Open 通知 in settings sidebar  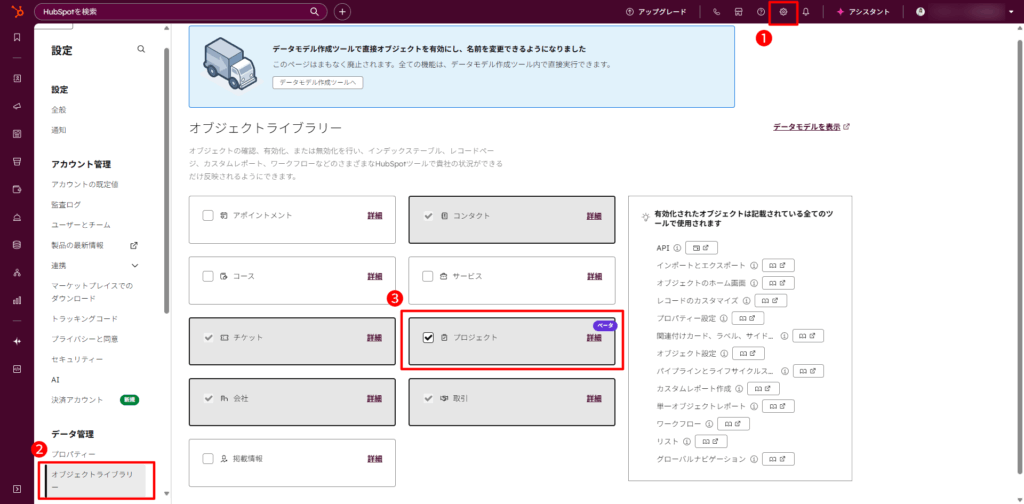point(59,130)
